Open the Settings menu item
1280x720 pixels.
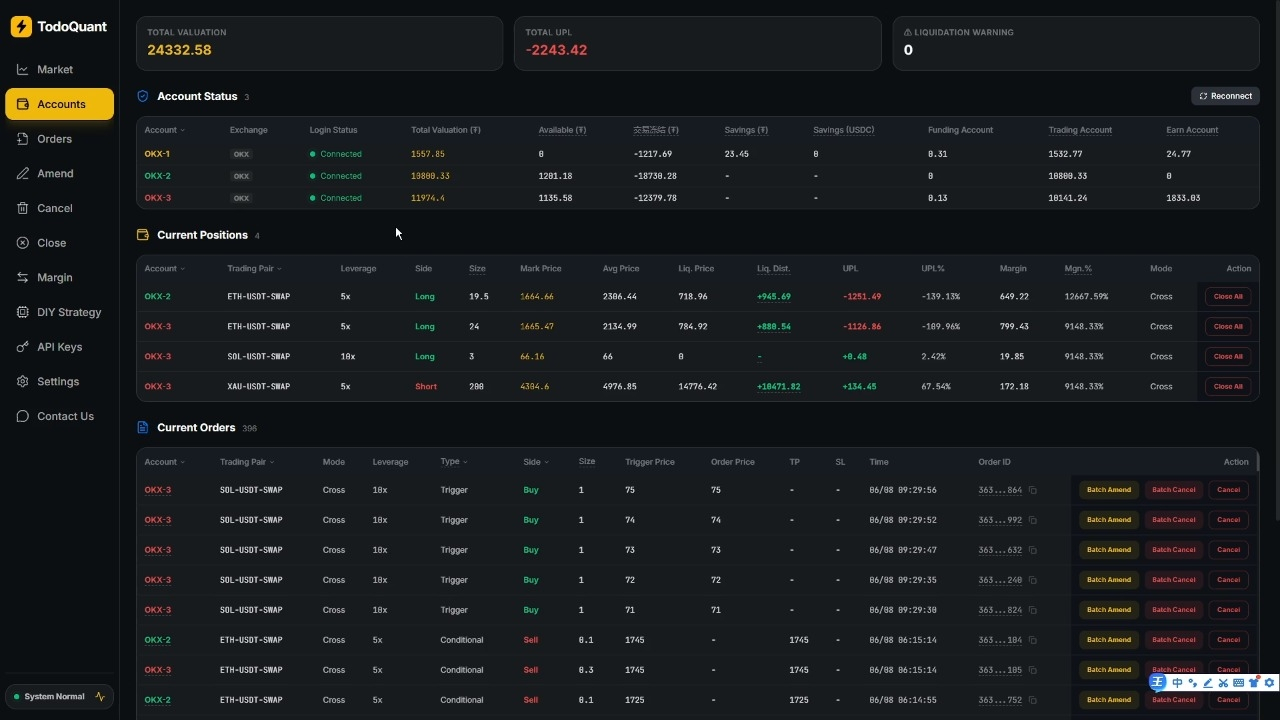click(59, 382)
